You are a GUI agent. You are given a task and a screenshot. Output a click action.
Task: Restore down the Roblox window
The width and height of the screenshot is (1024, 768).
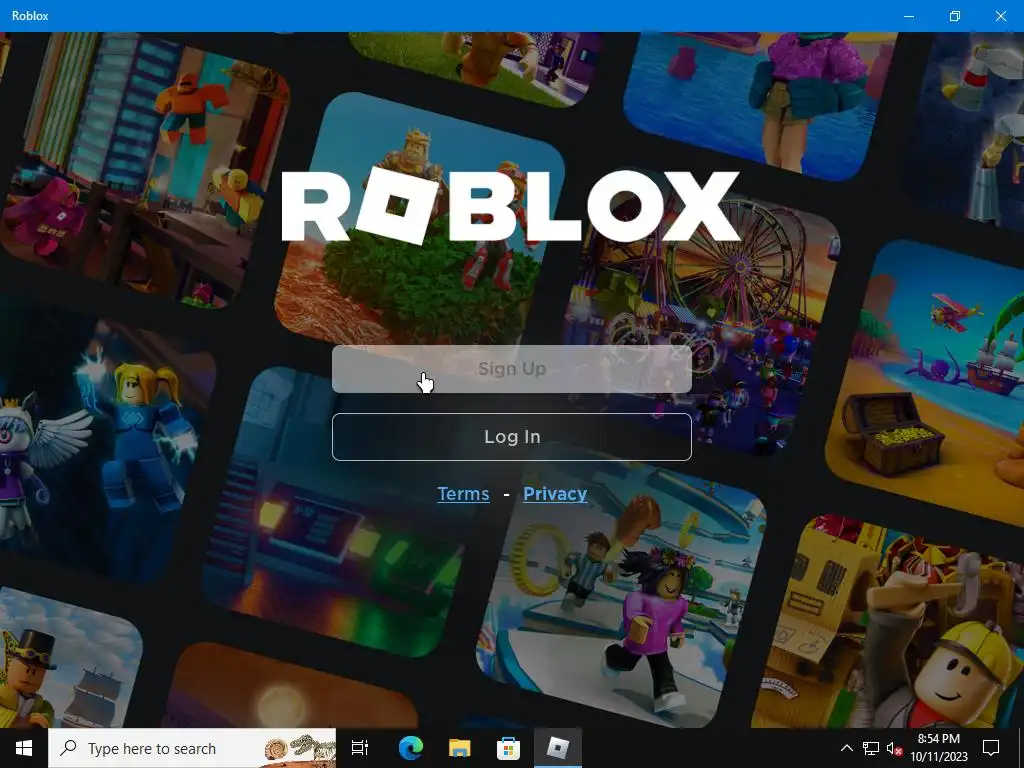(x=955, y=16)
